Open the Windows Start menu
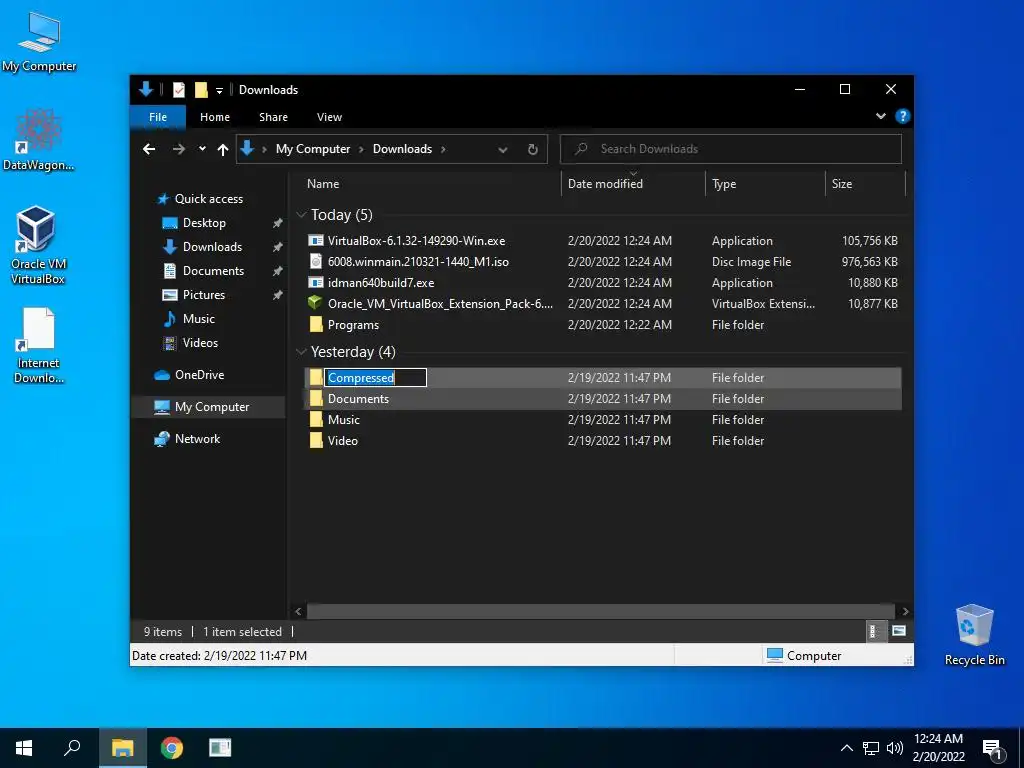 [24, 748]
